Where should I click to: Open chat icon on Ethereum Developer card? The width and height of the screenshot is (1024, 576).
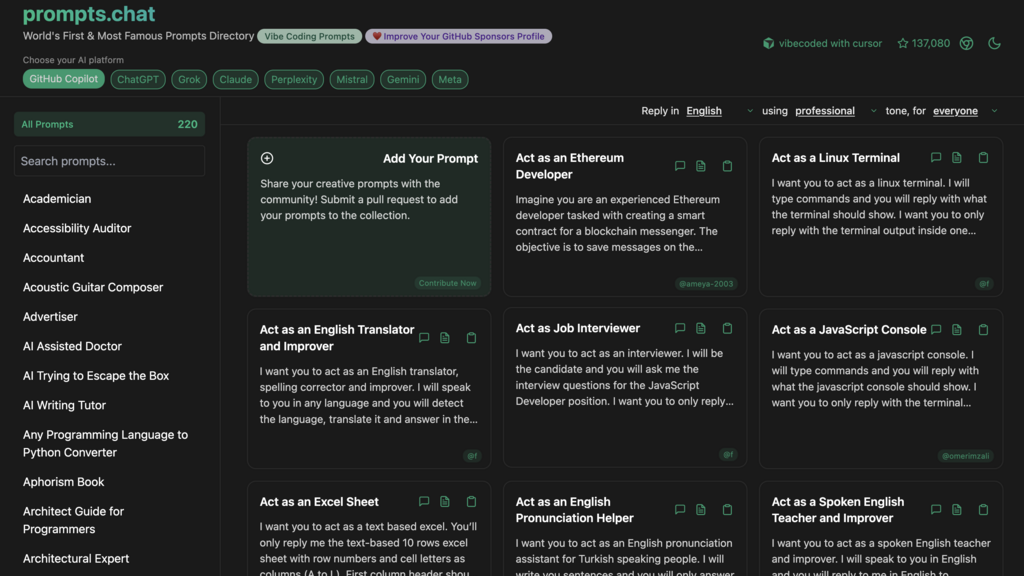(x=680, y=166)
